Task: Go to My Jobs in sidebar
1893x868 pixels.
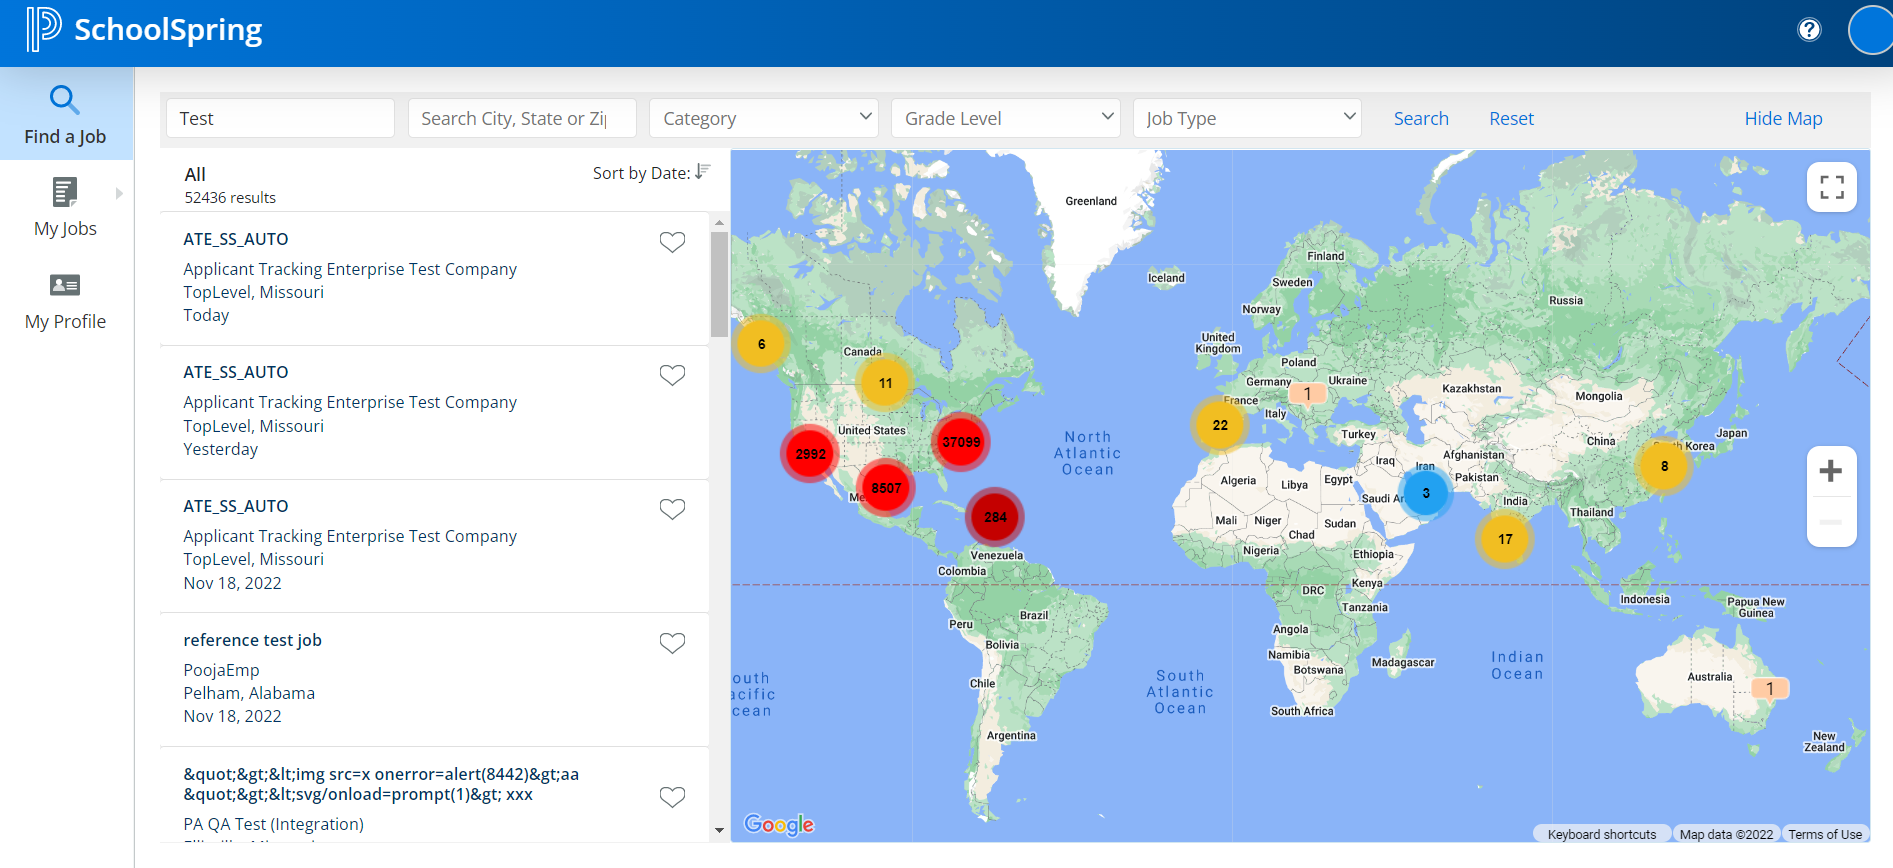Action: point(66,207)
